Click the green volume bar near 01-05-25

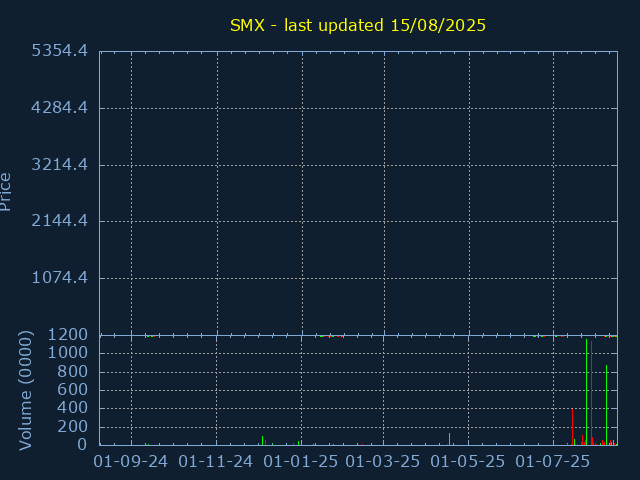[449, 439]
